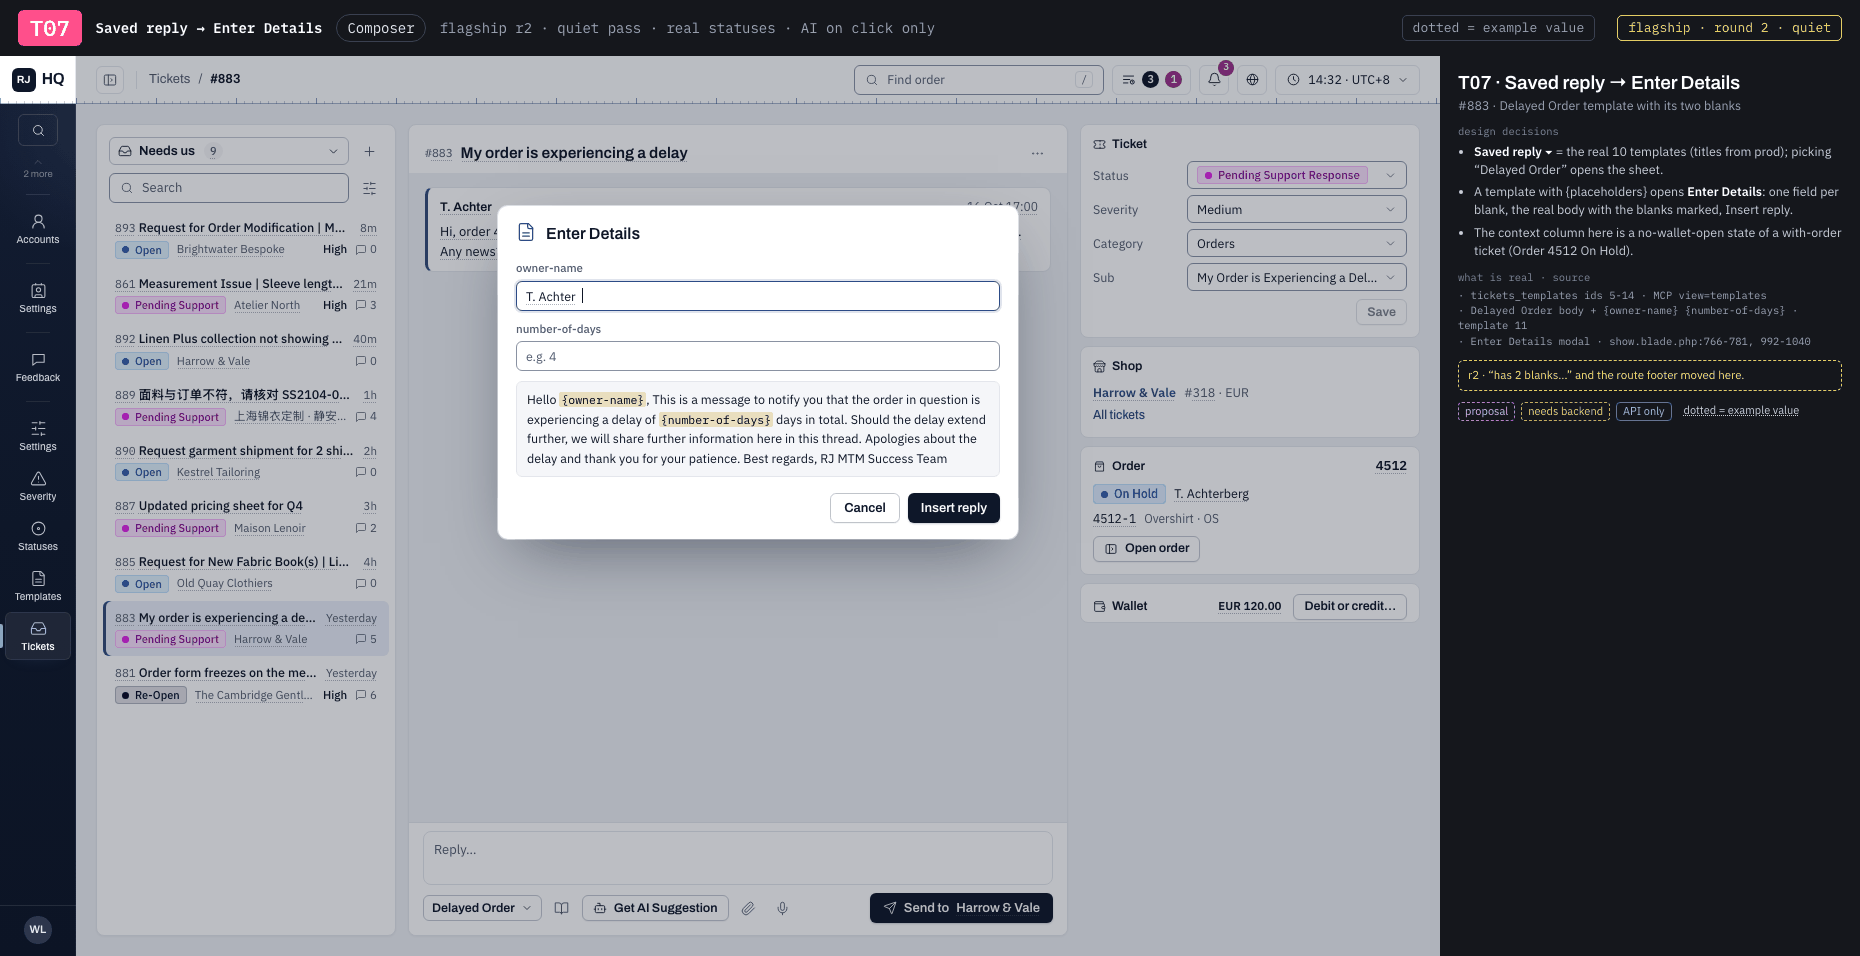Open Feedback in the left sidebar
The width and height of the screenshot is (1860, 956).
pos(38,367)
